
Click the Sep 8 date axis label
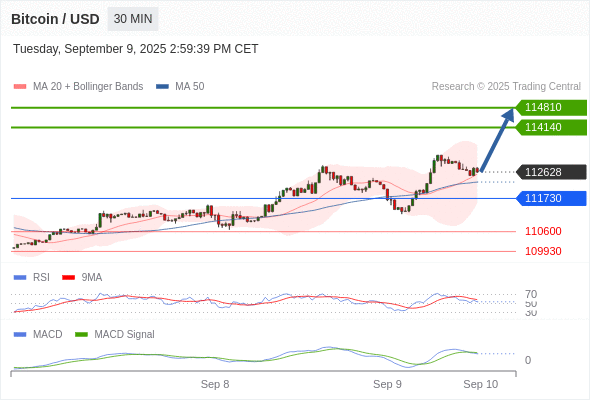coord(215,384)
